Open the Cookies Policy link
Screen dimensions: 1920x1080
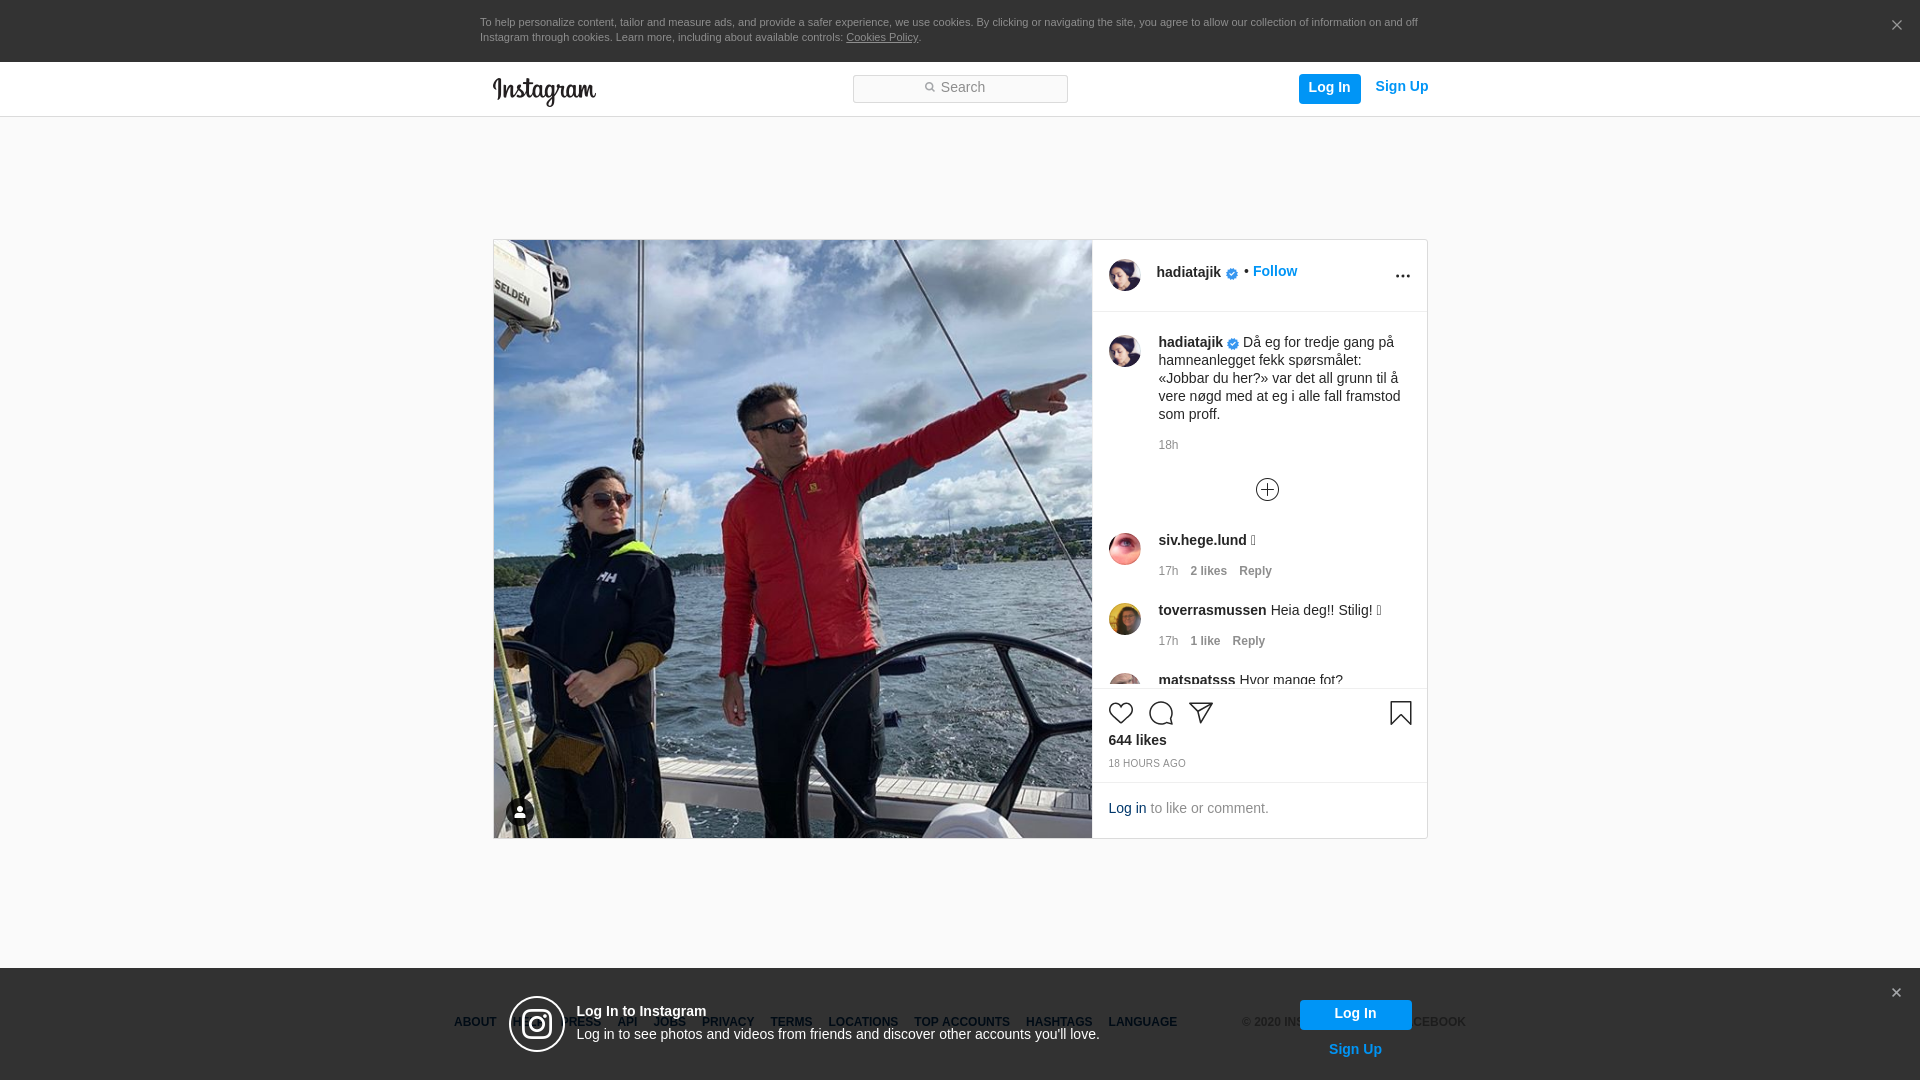tap(881, 37)
